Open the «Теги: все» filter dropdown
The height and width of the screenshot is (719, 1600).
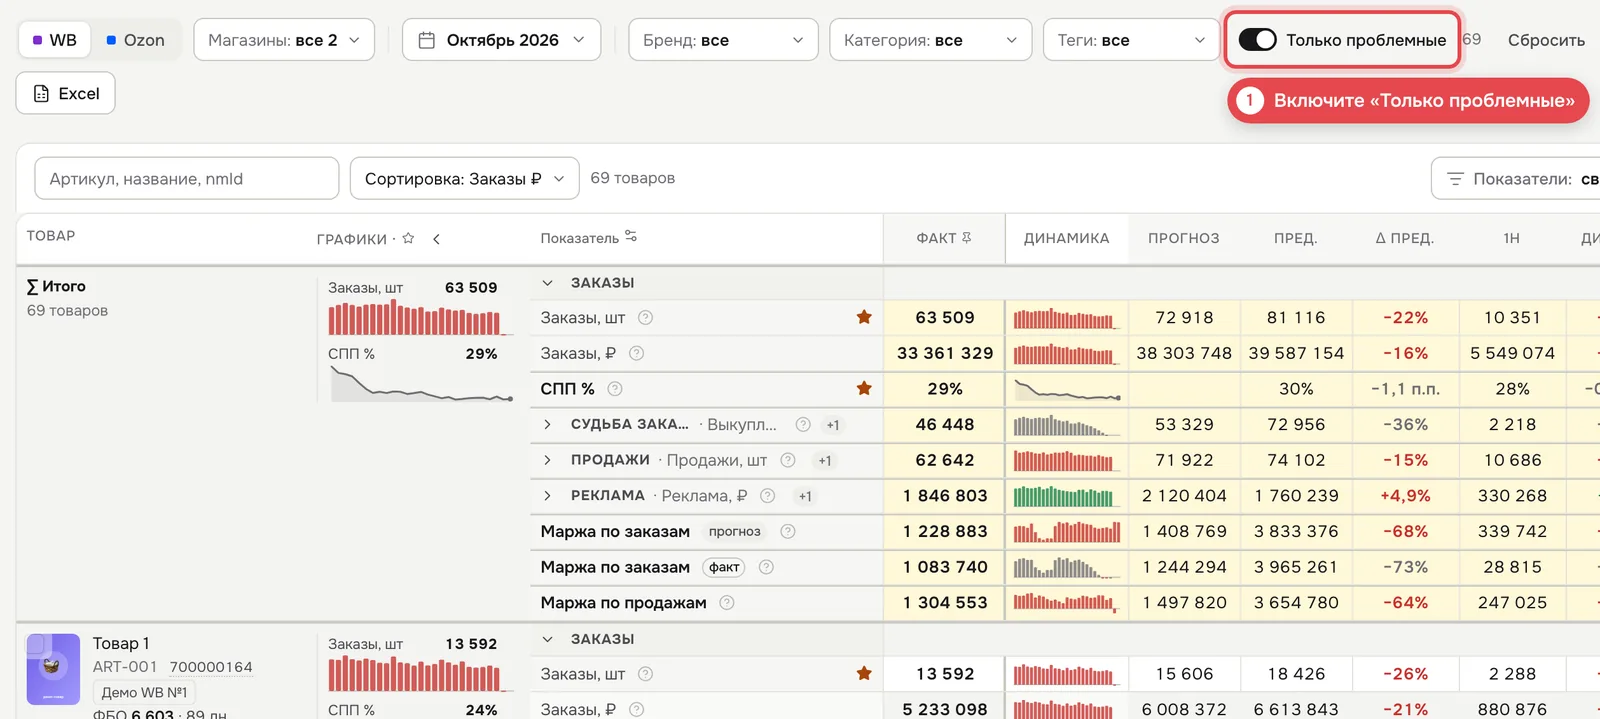pos(1131,40)
